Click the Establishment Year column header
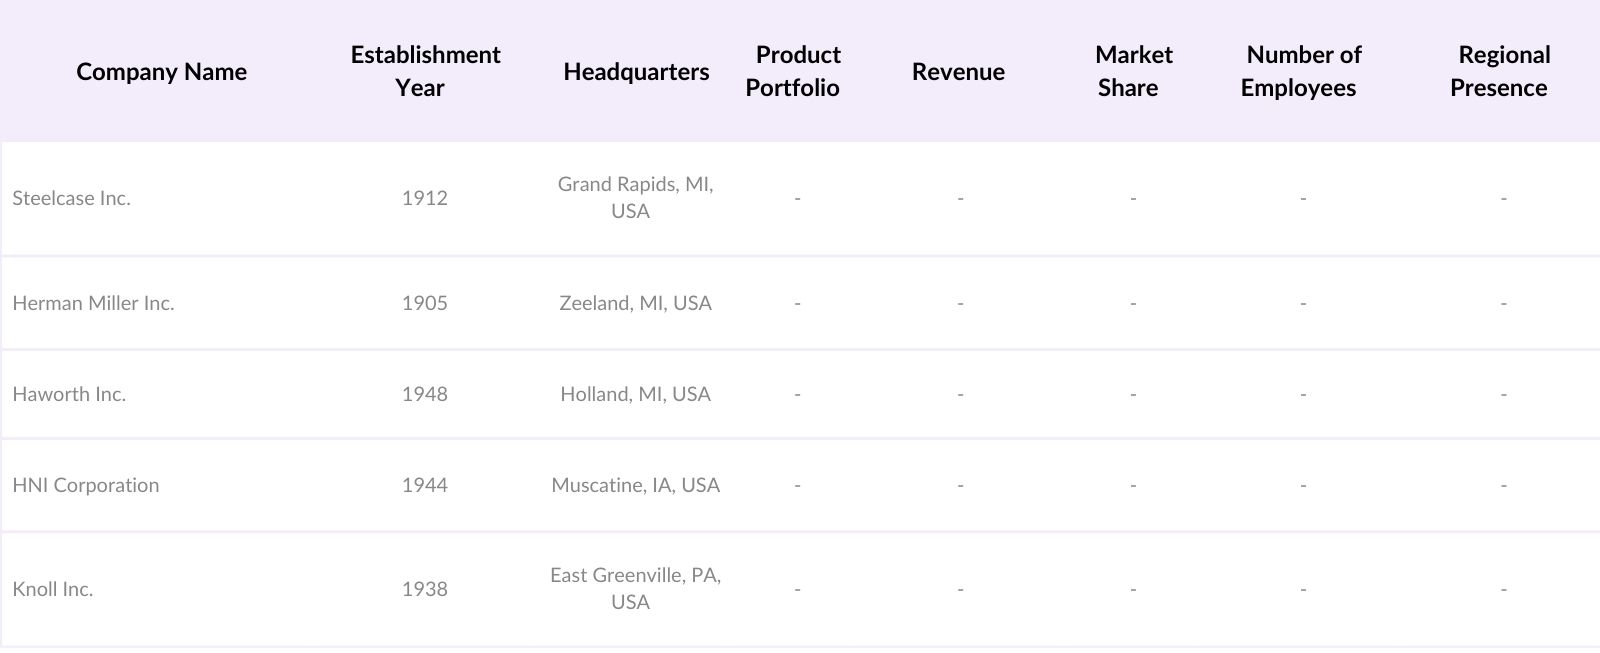Image resolution: width=1600 pixels, height=653 pixels. pyautogui.click(x=425, y=71)
